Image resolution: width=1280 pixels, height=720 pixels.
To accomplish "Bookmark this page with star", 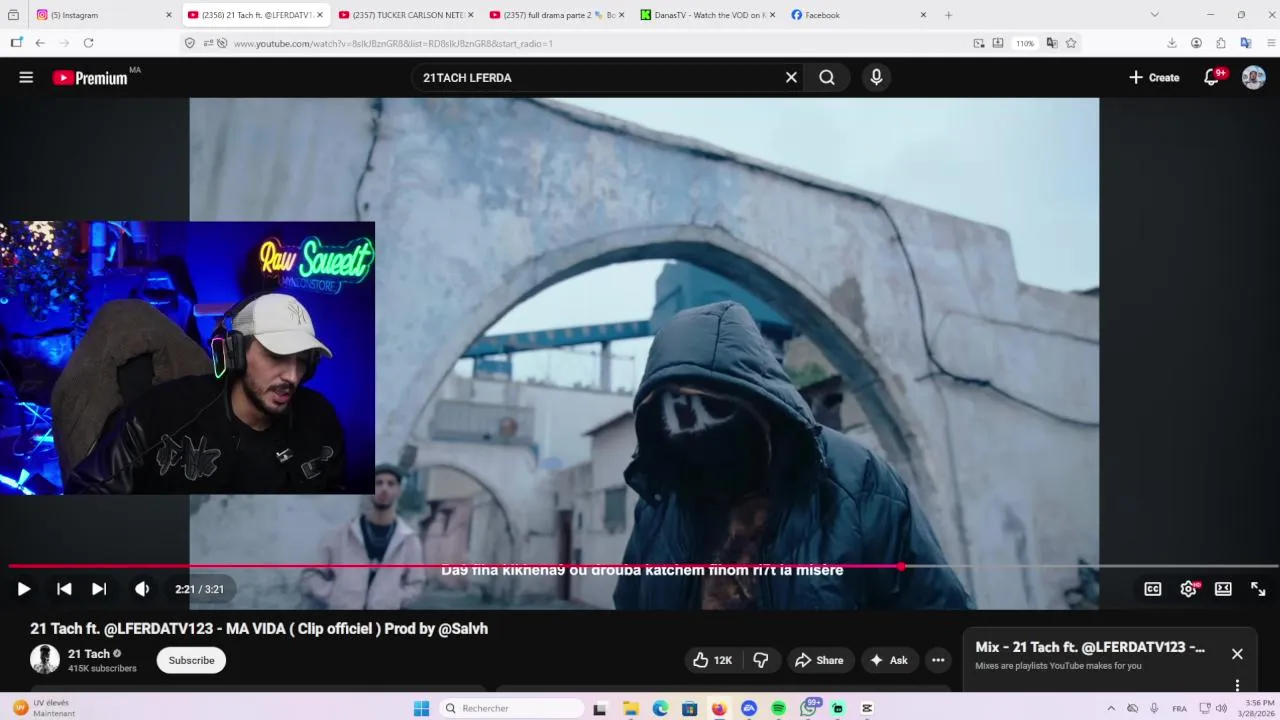I will pyautogui.click(x=1071, y=43).
